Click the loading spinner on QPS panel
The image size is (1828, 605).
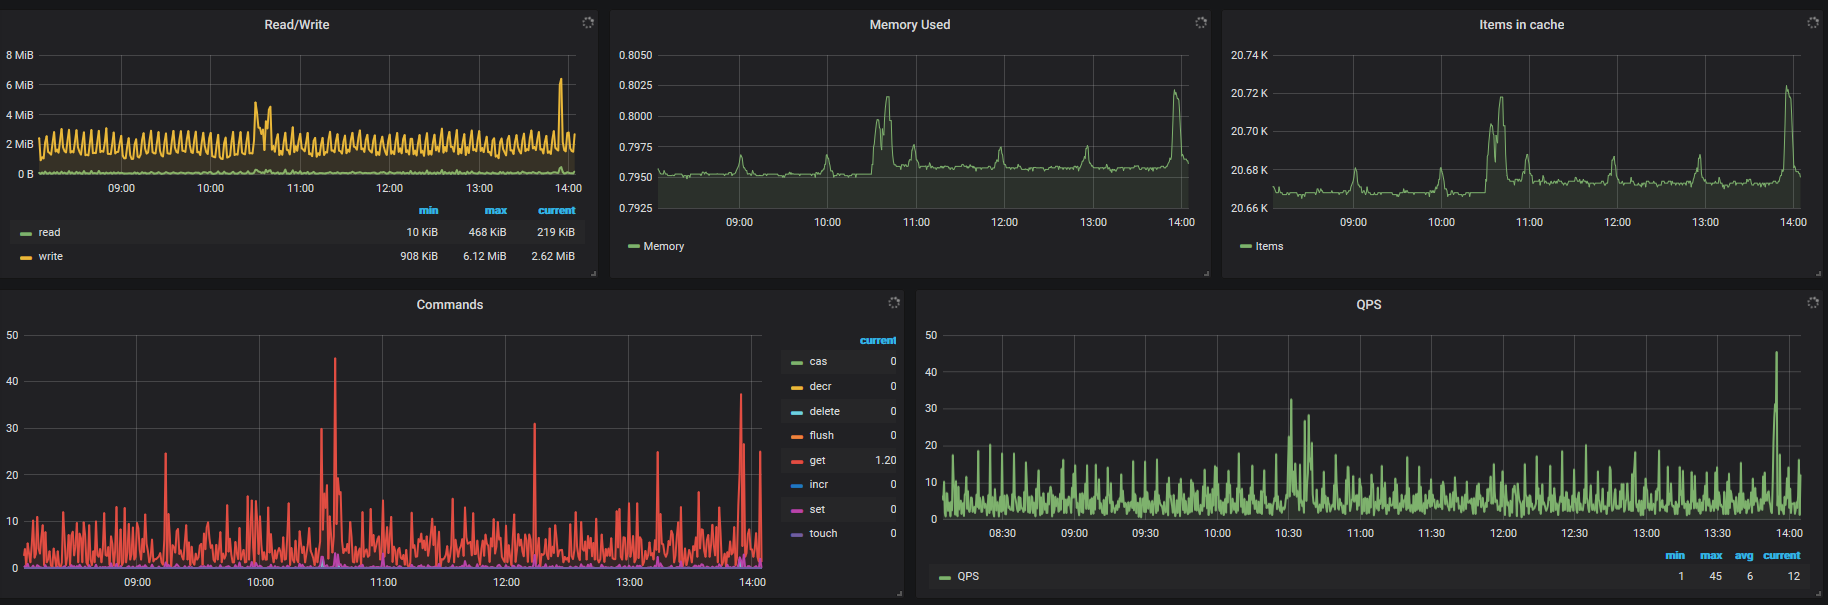click(1813, 302)
